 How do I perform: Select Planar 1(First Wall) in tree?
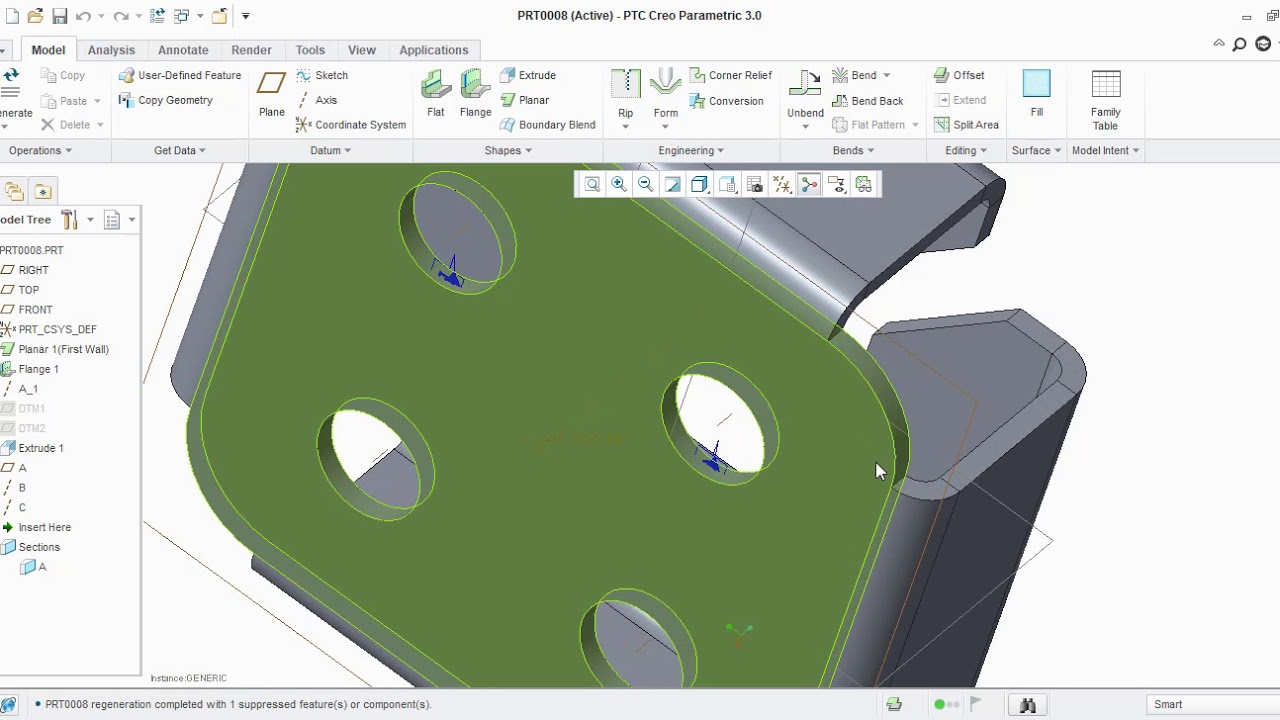pos(63,349)
